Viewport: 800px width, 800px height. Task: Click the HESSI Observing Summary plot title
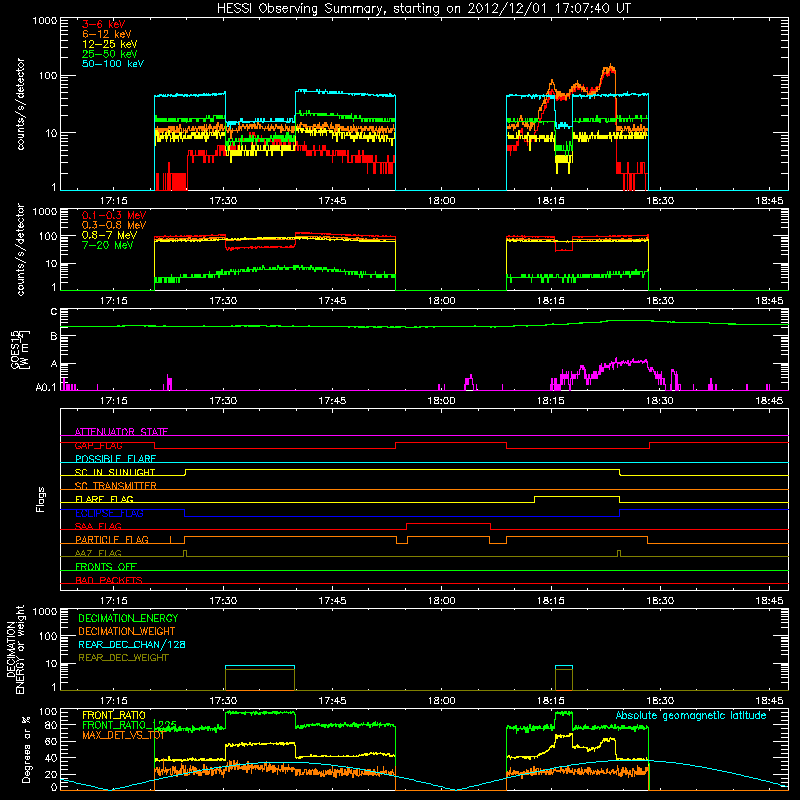pyautogui.click(x=424, y=9)
